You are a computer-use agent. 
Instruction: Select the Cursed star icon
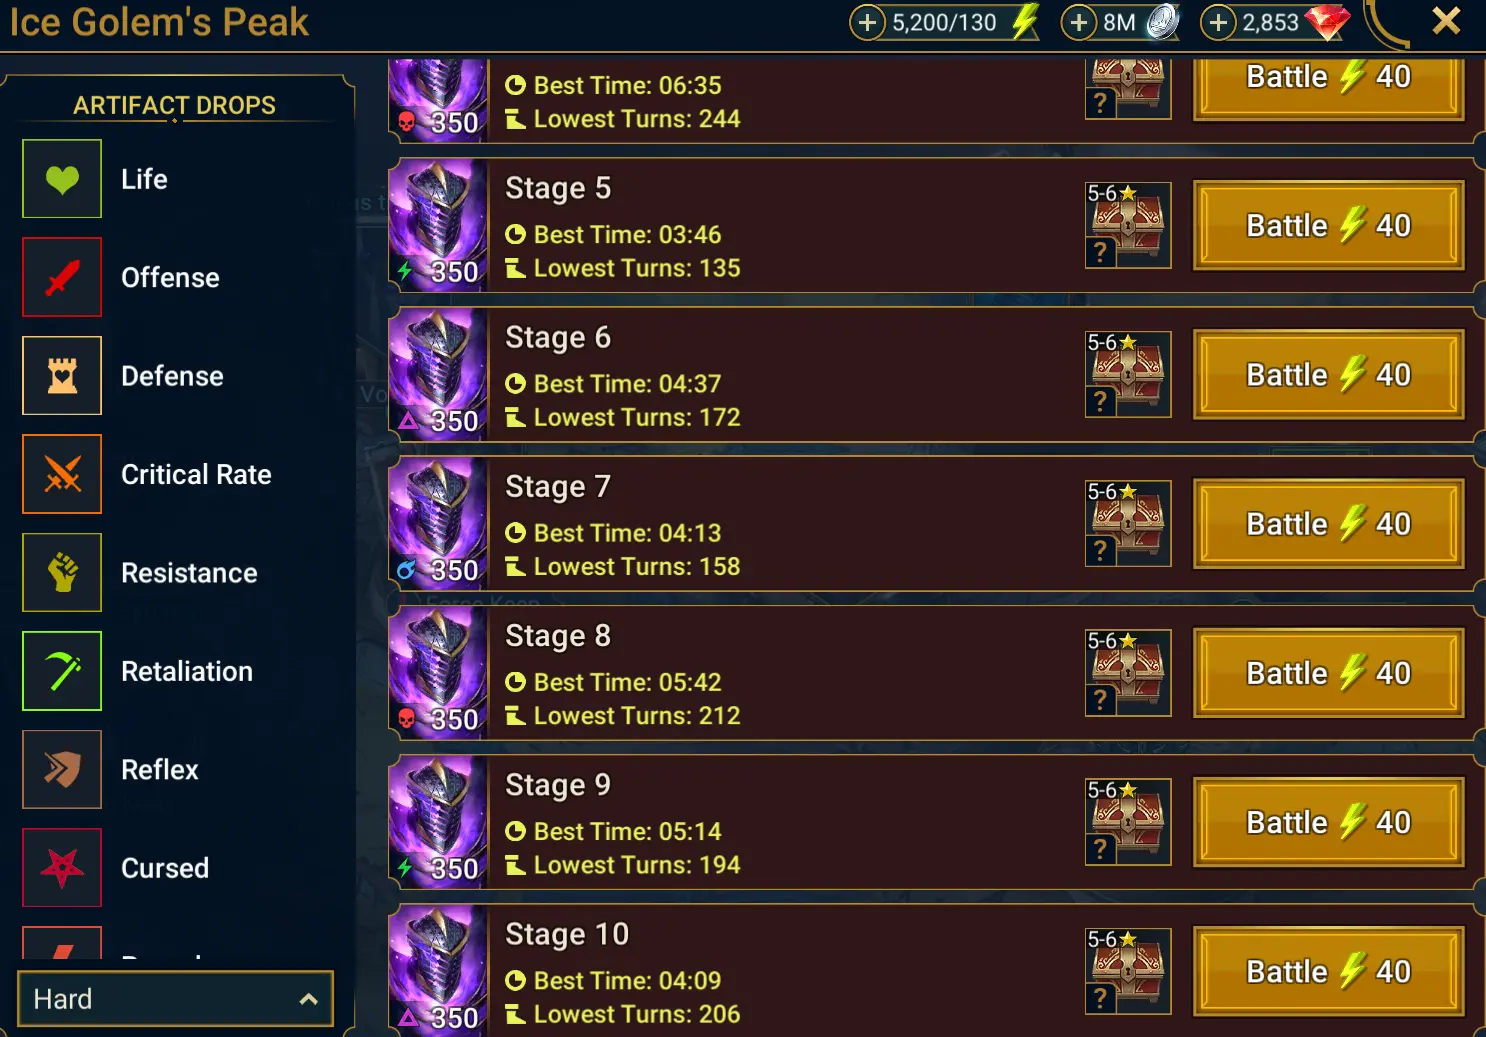62,868
